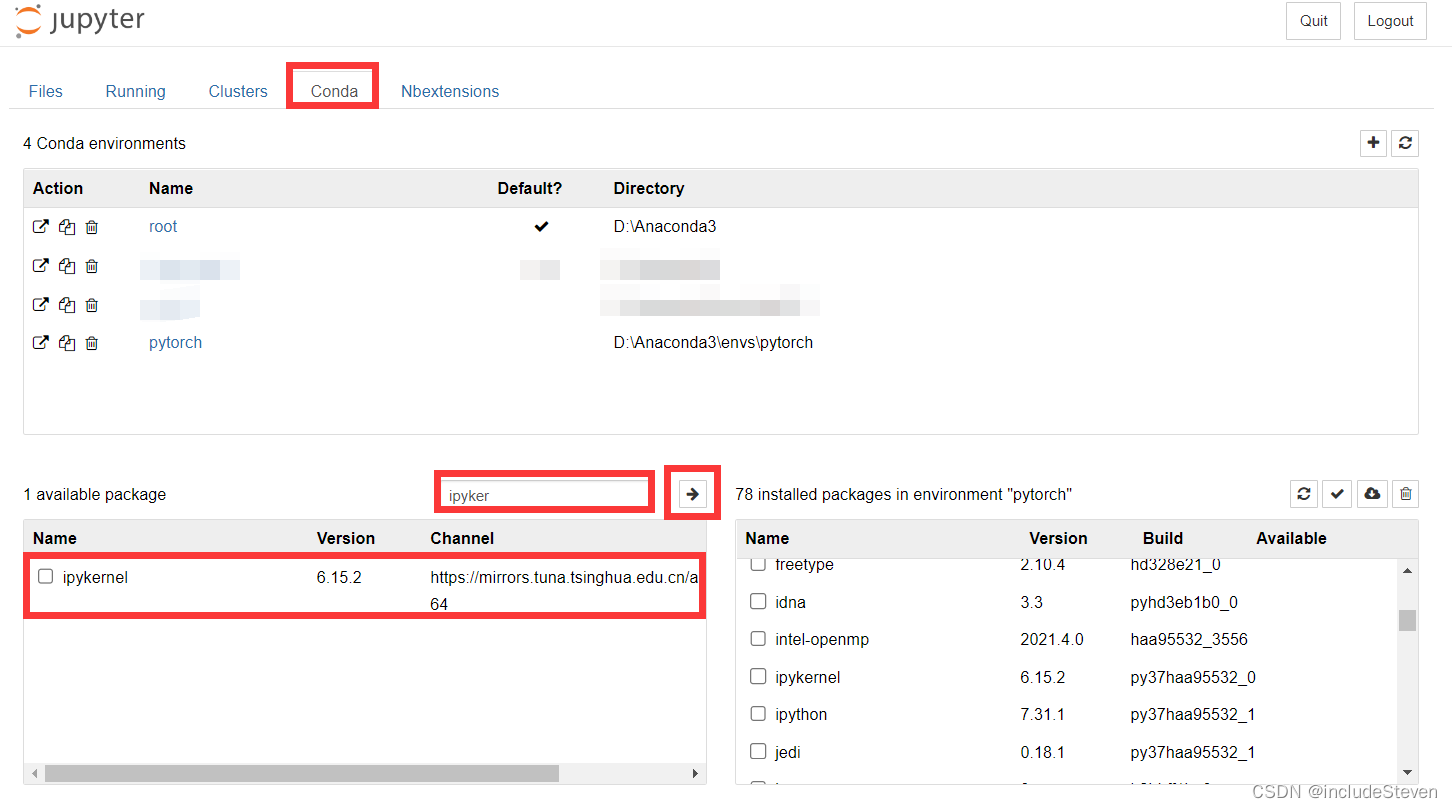This screenshot has height=808, width=1452.
Task: Click down arrow of installed packages scrollbar
Action: tap(1407, 772)
